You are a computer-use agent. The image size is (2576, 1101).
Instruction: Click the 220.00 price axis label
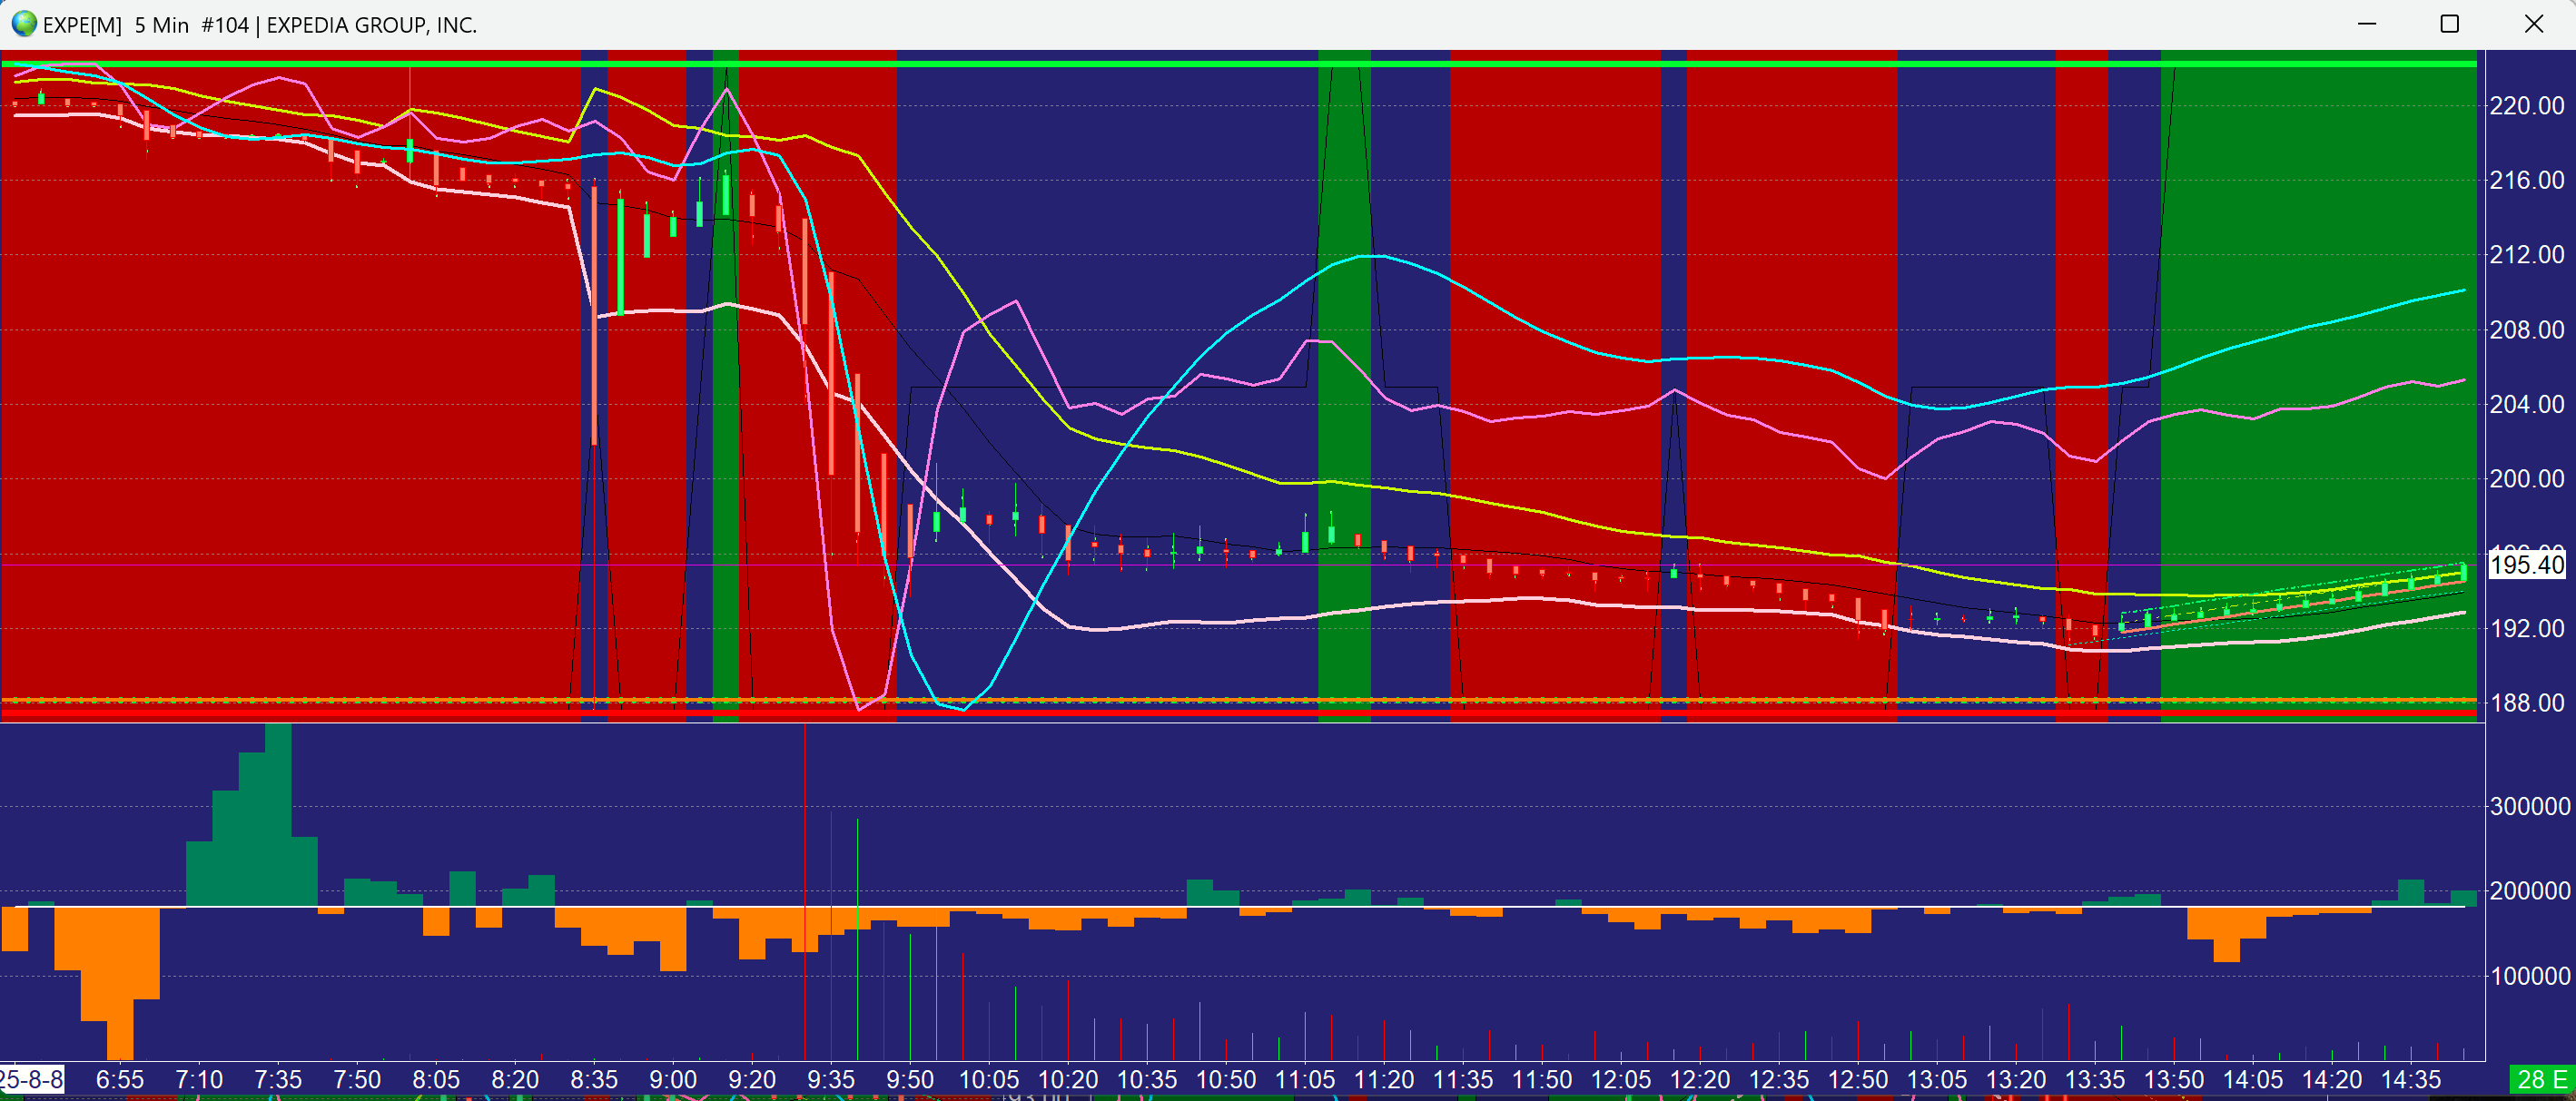coord(2526,106)
